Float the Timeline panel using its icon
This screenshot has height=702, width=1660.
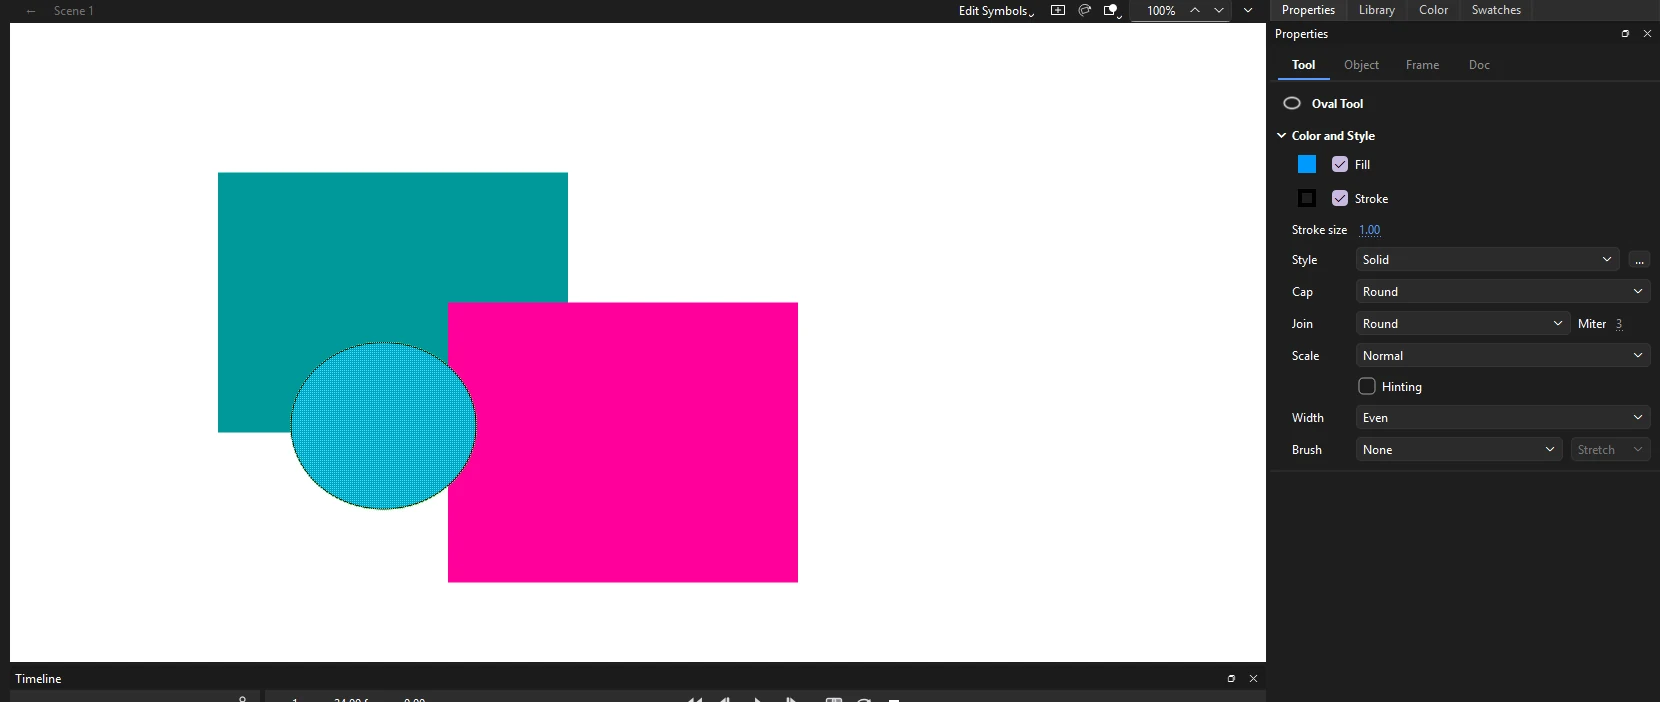pyautogui.click(x=1231, y=678)
